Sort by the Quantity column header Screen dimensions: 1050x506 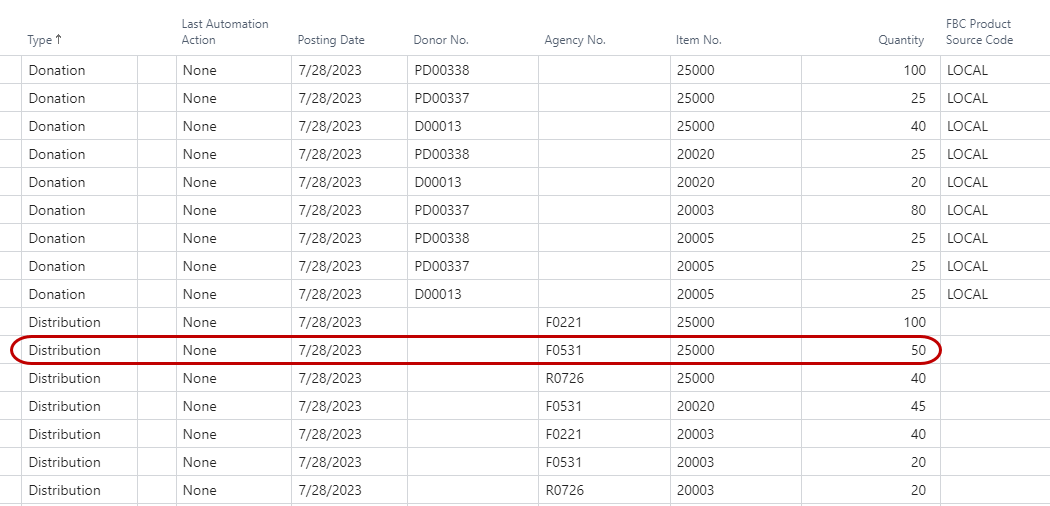[901, 40]
